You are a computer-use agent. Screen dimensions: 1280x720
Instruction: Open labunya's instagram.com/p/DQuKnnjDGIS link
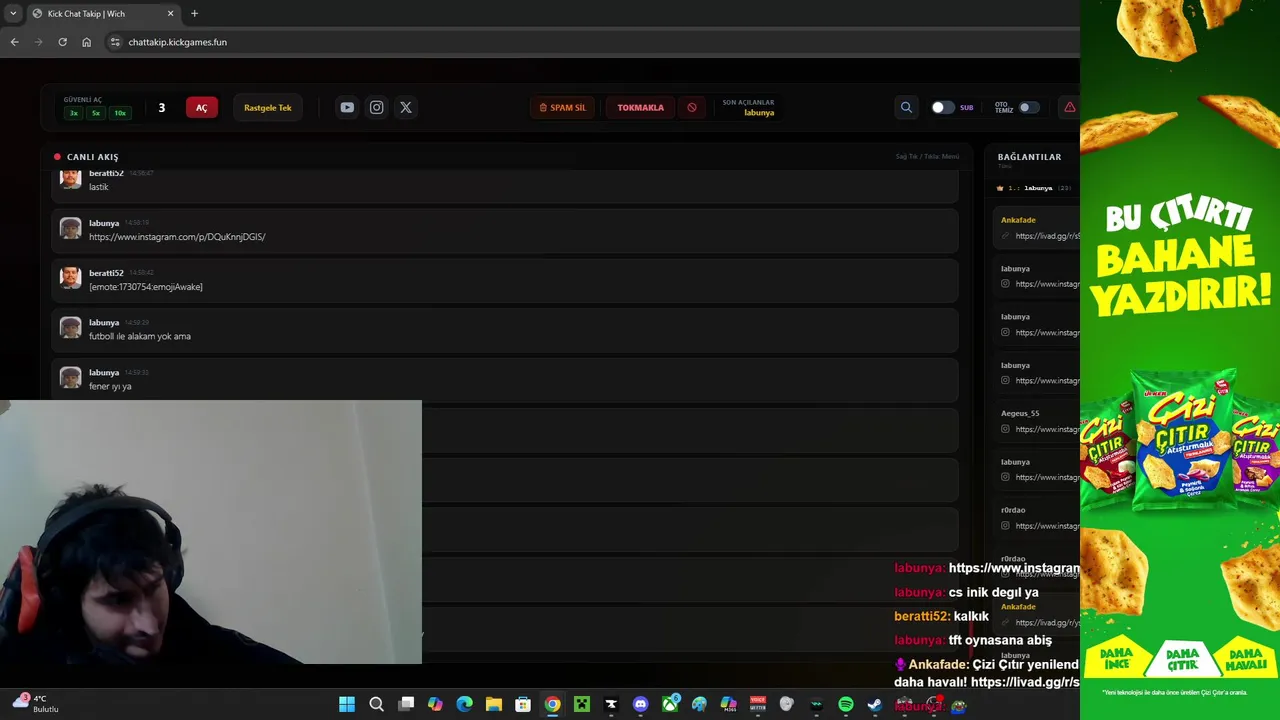(177, 237)
